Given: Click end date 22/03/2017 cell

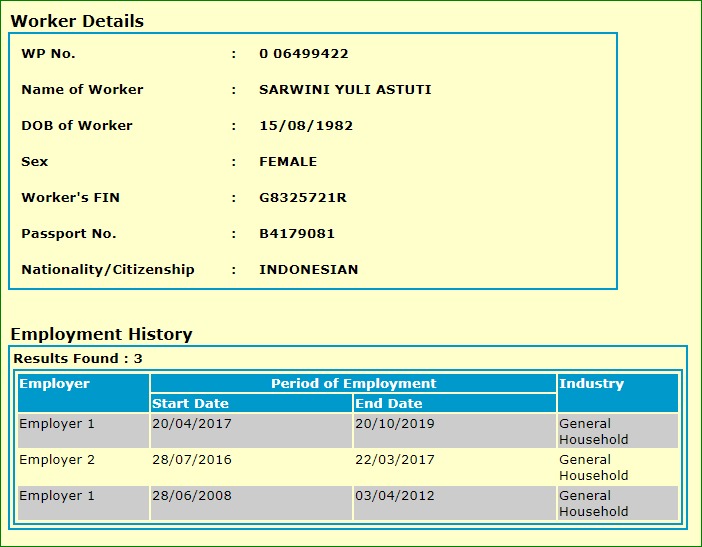Looking at the screenshot, I should tap(394, 460).
